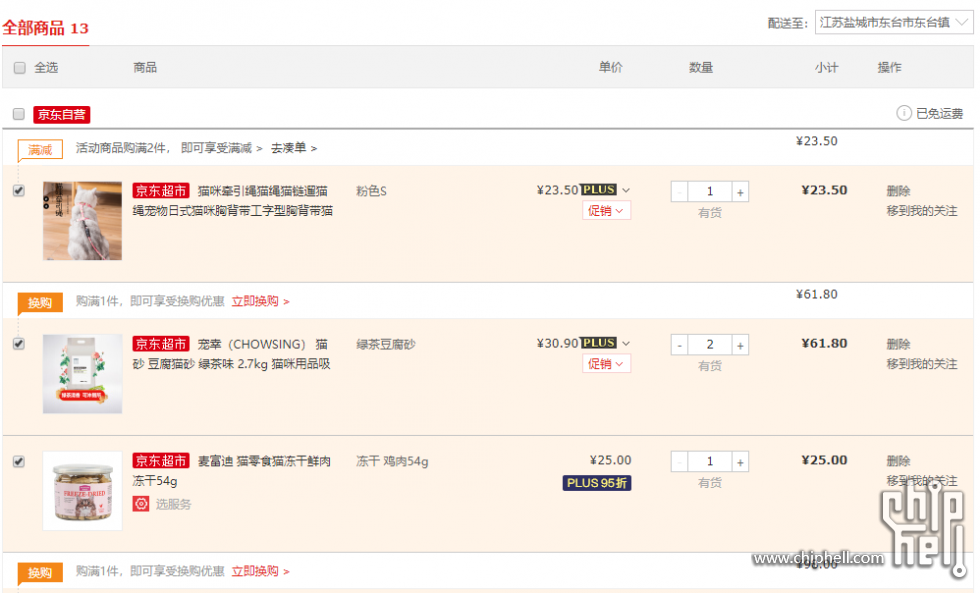The image size is (980, 593).
Task: Decrease quantity of the cat leash
Action: [679, 192]
